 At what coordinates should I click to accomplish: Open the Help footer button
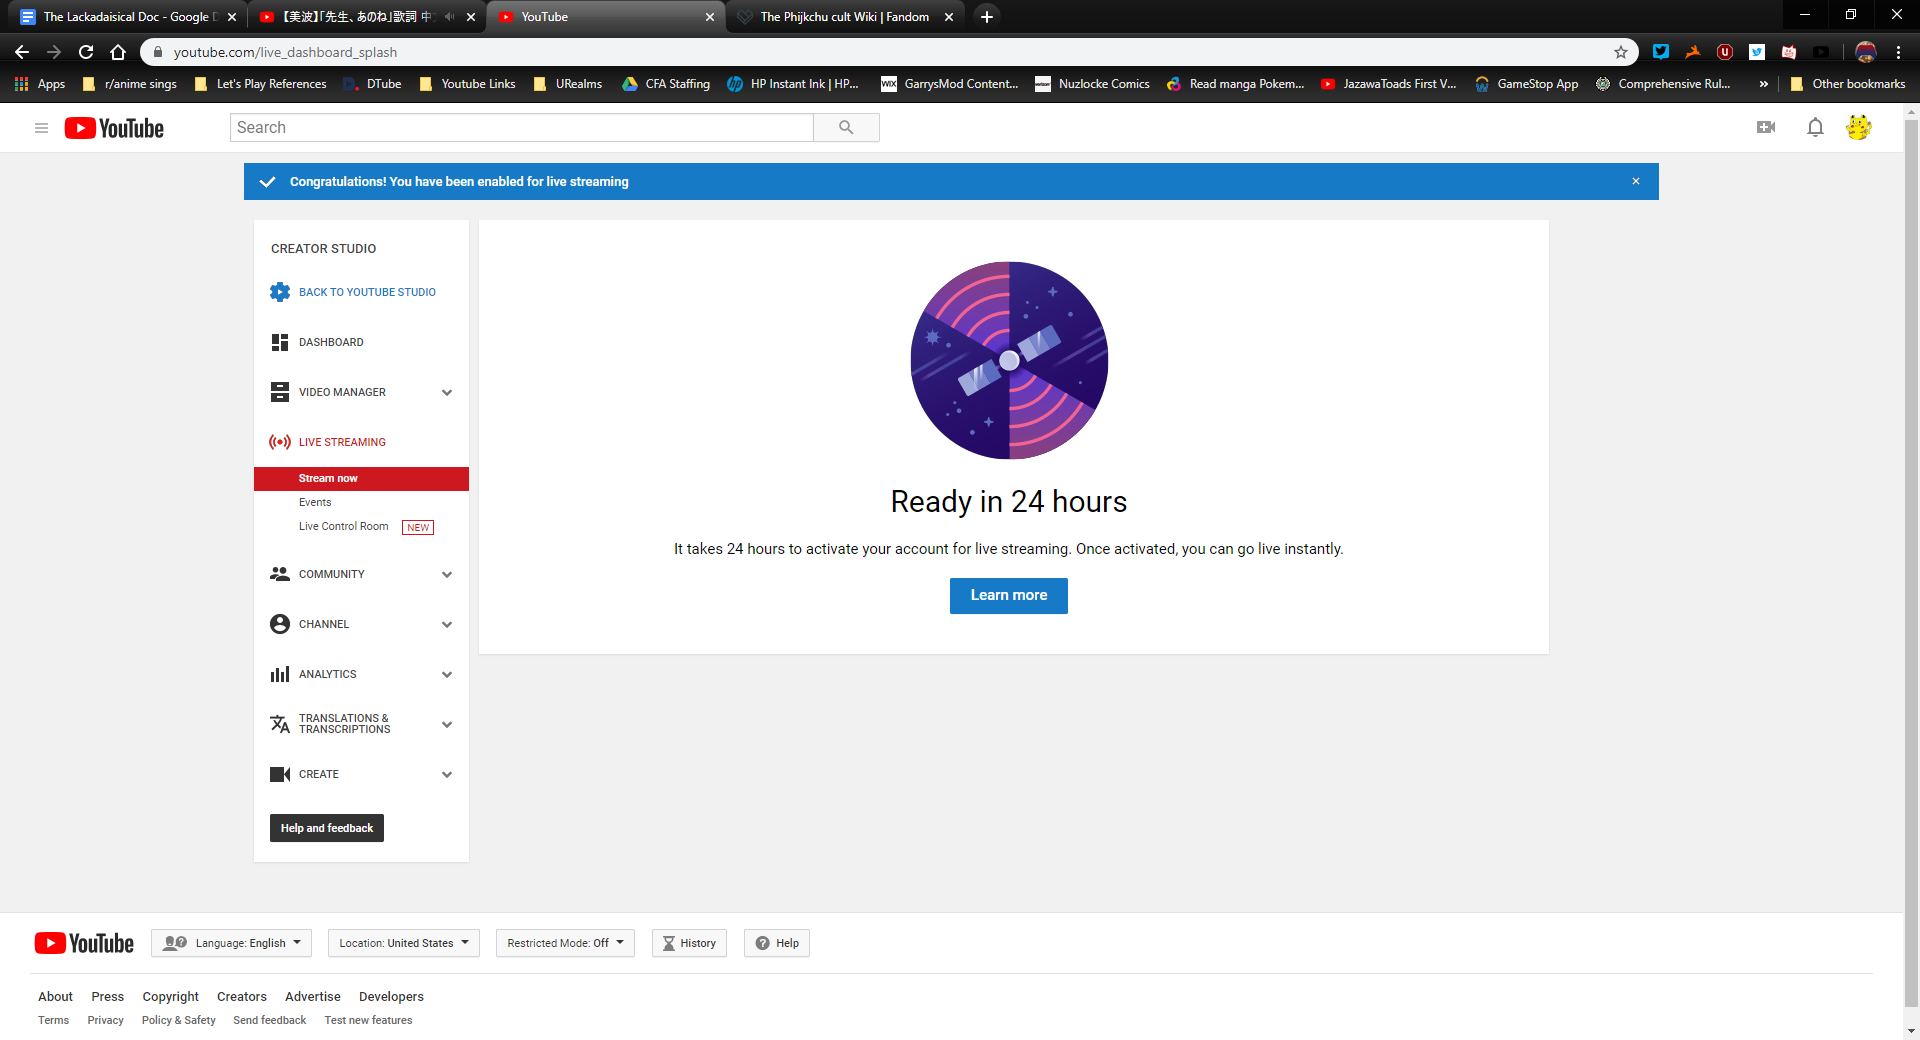776,943
